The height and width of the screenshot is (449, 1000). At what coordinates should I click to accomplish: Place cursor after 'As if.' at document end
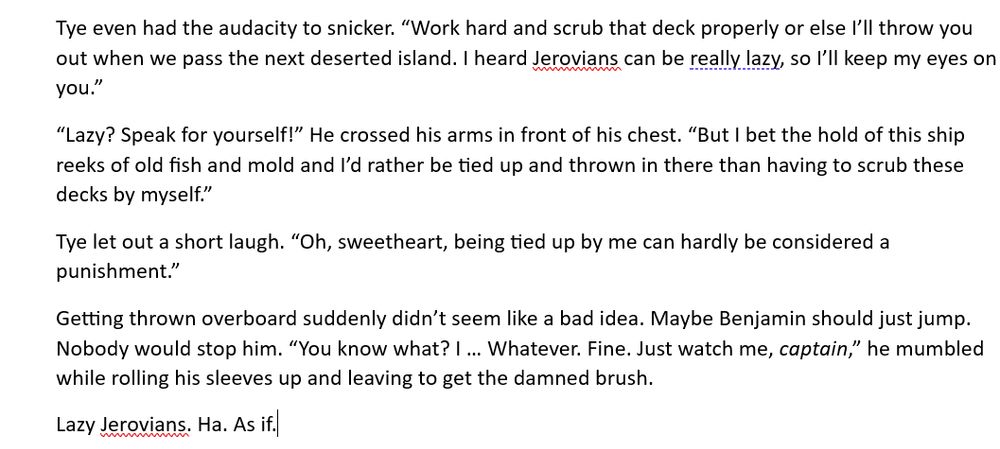(x=278, y=425)
